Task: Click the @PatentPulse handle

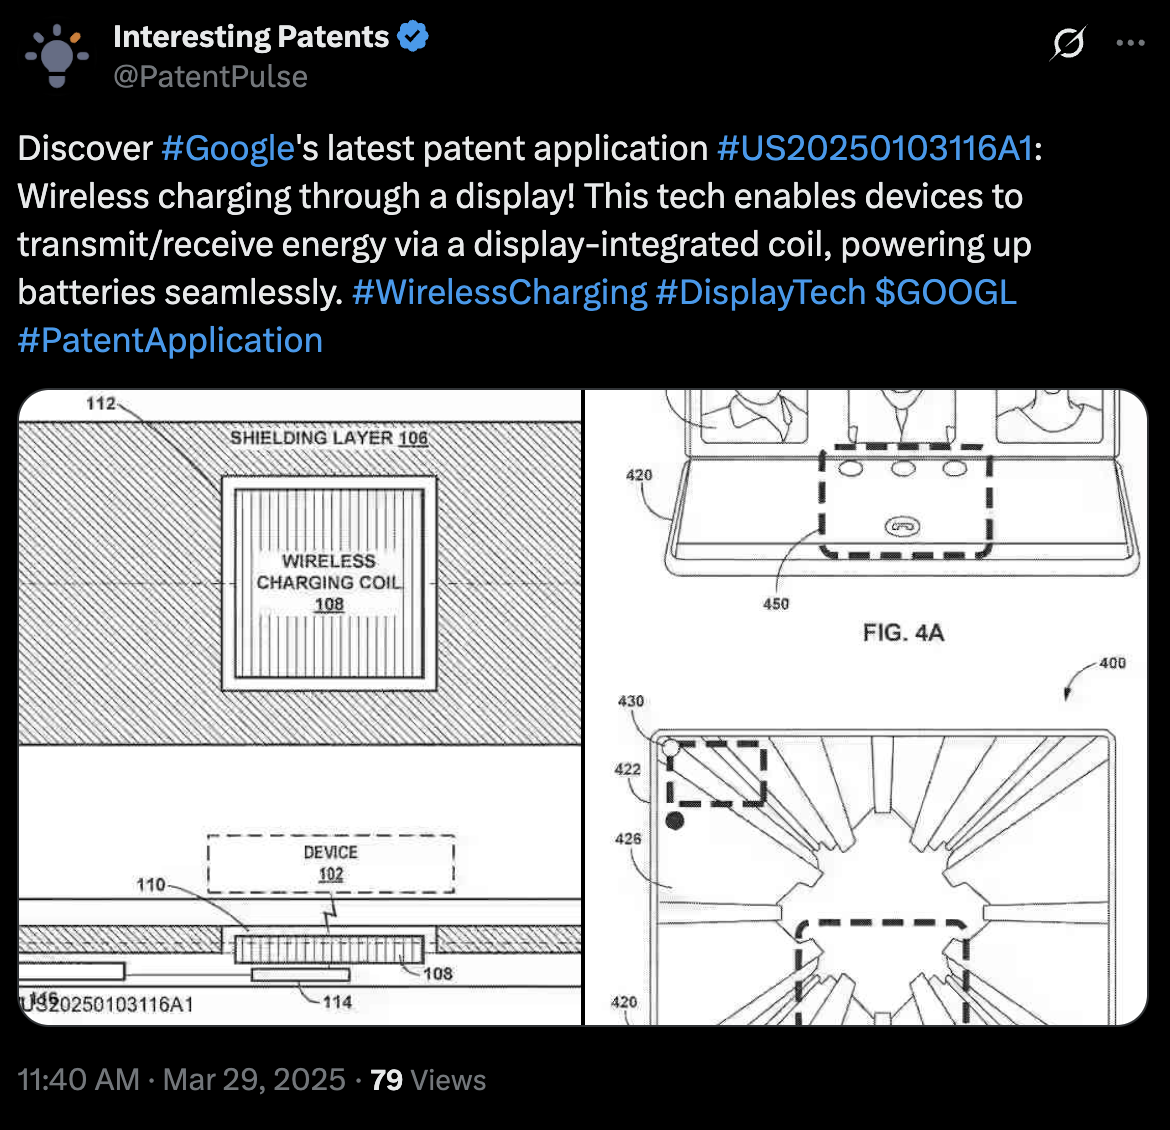Action: point(210,77)
